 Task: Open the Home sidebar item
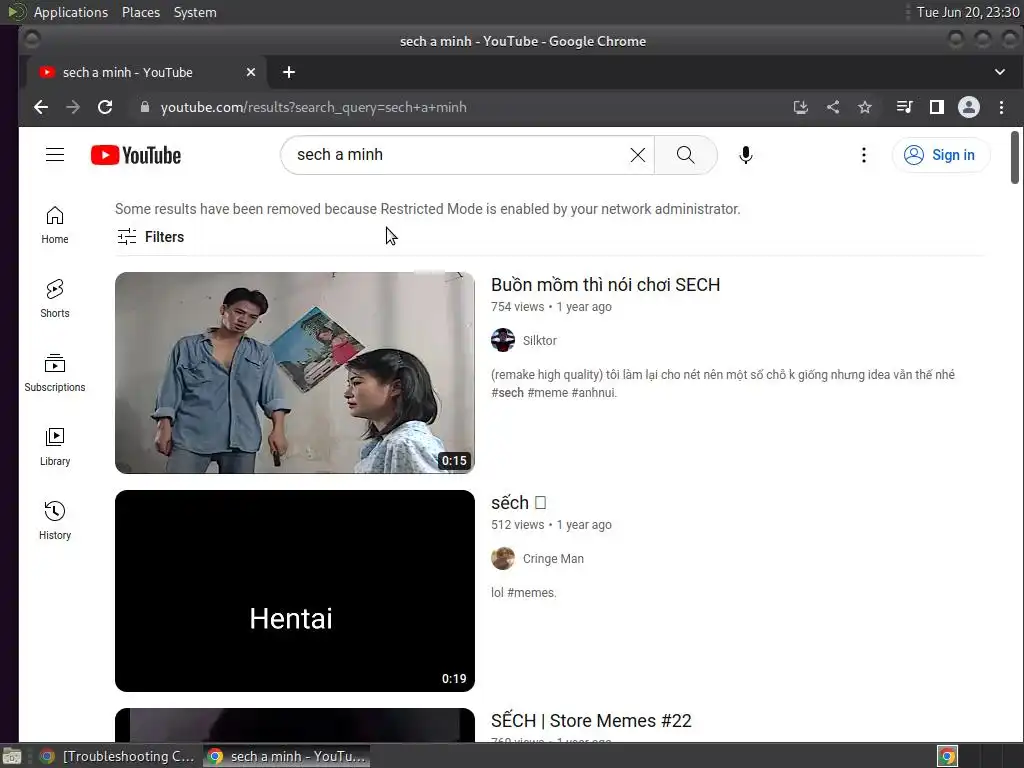tap(55, 225)
